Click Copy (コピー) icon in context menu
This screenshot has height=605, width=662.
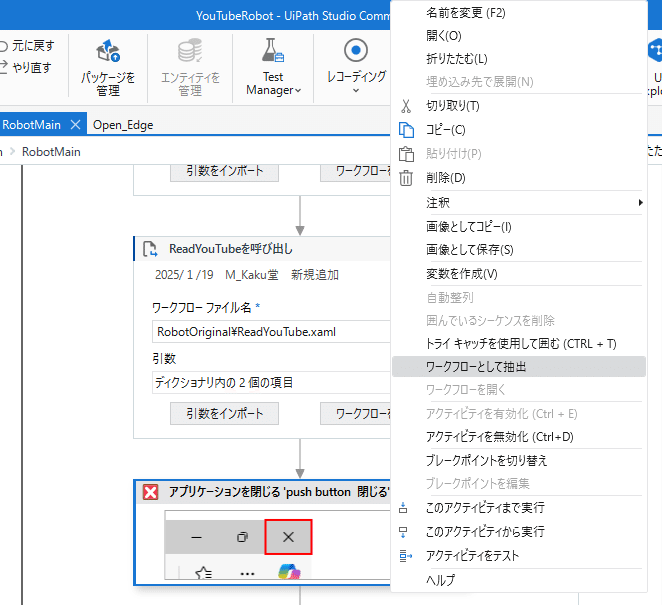pos(406,130)
